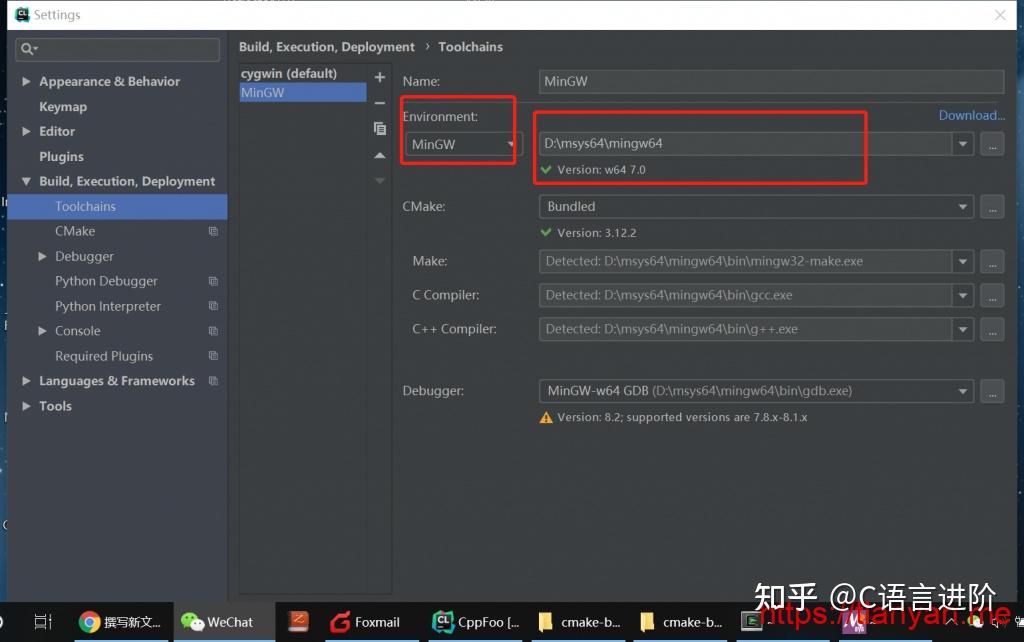
Task: Expand the Debugger tree node
Action: click(41, 256)
